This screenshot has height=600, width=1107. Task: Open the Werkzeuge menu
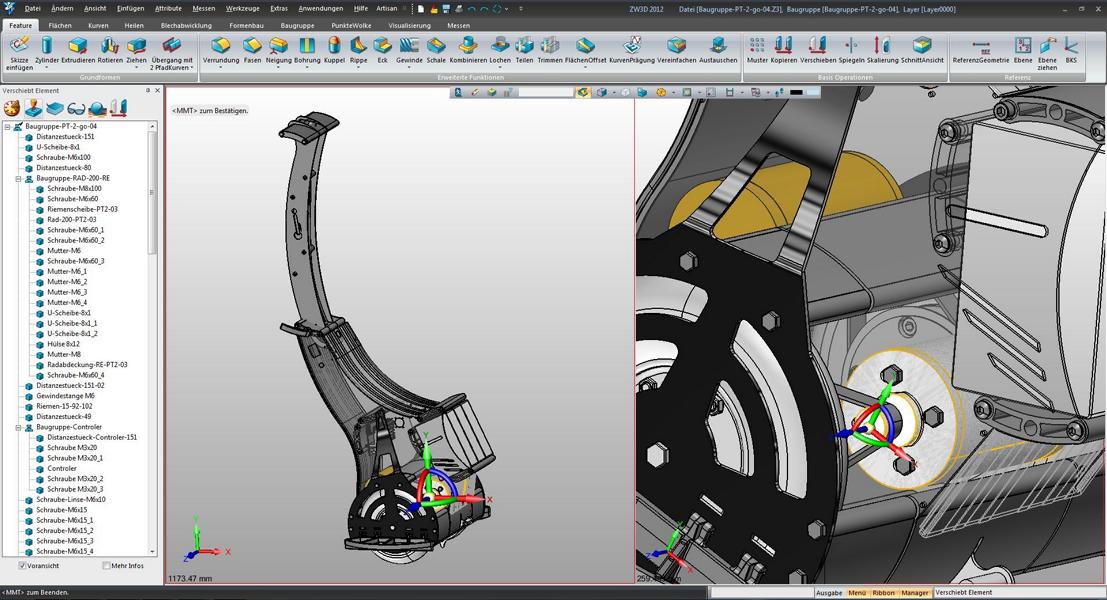[242, 8]
